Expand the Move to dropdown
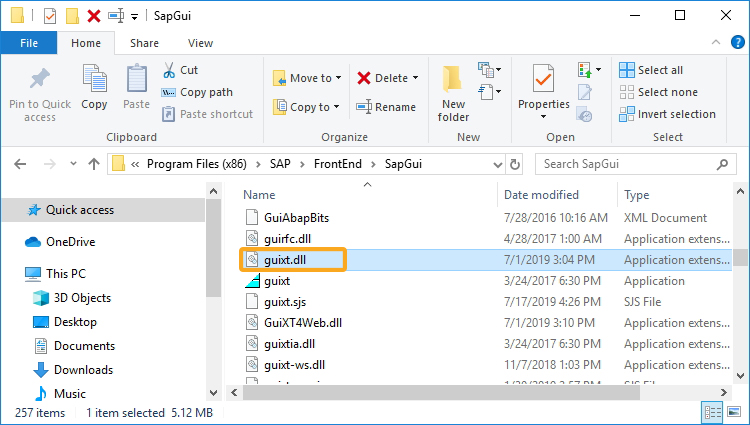Screen dimensions: 750x425 pyautogui.click(x=339, y=78)
